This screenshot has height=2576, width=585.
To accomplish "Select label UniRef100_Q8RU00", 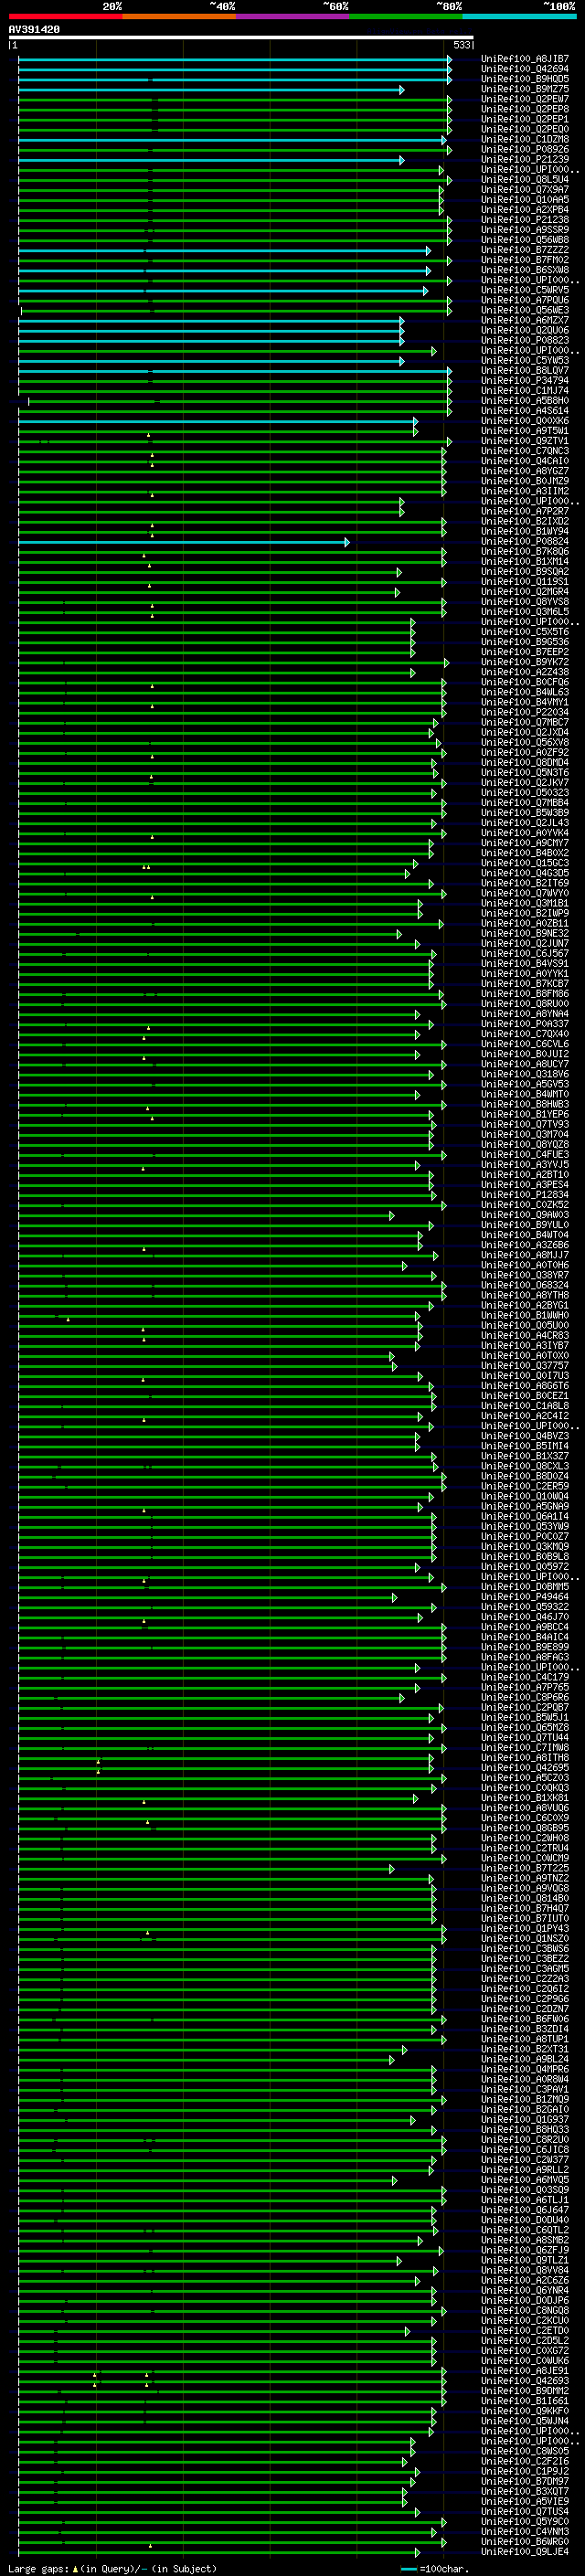I will (525, 1003).
